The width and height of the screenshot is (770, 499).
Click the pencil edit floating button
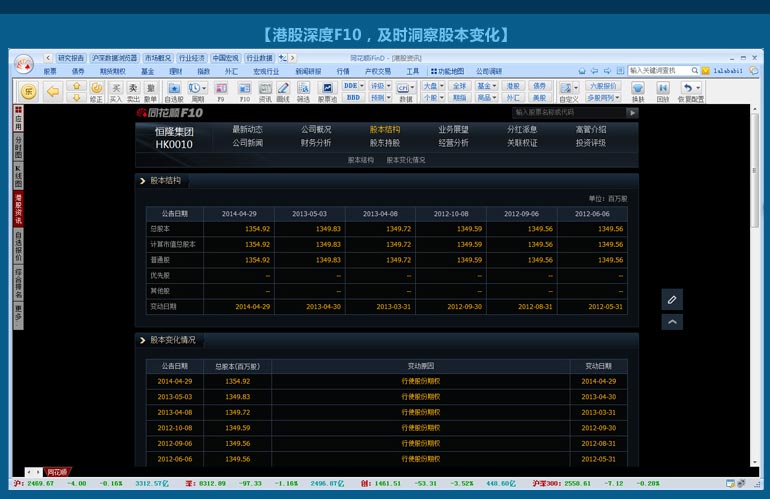tap(672, 300)
